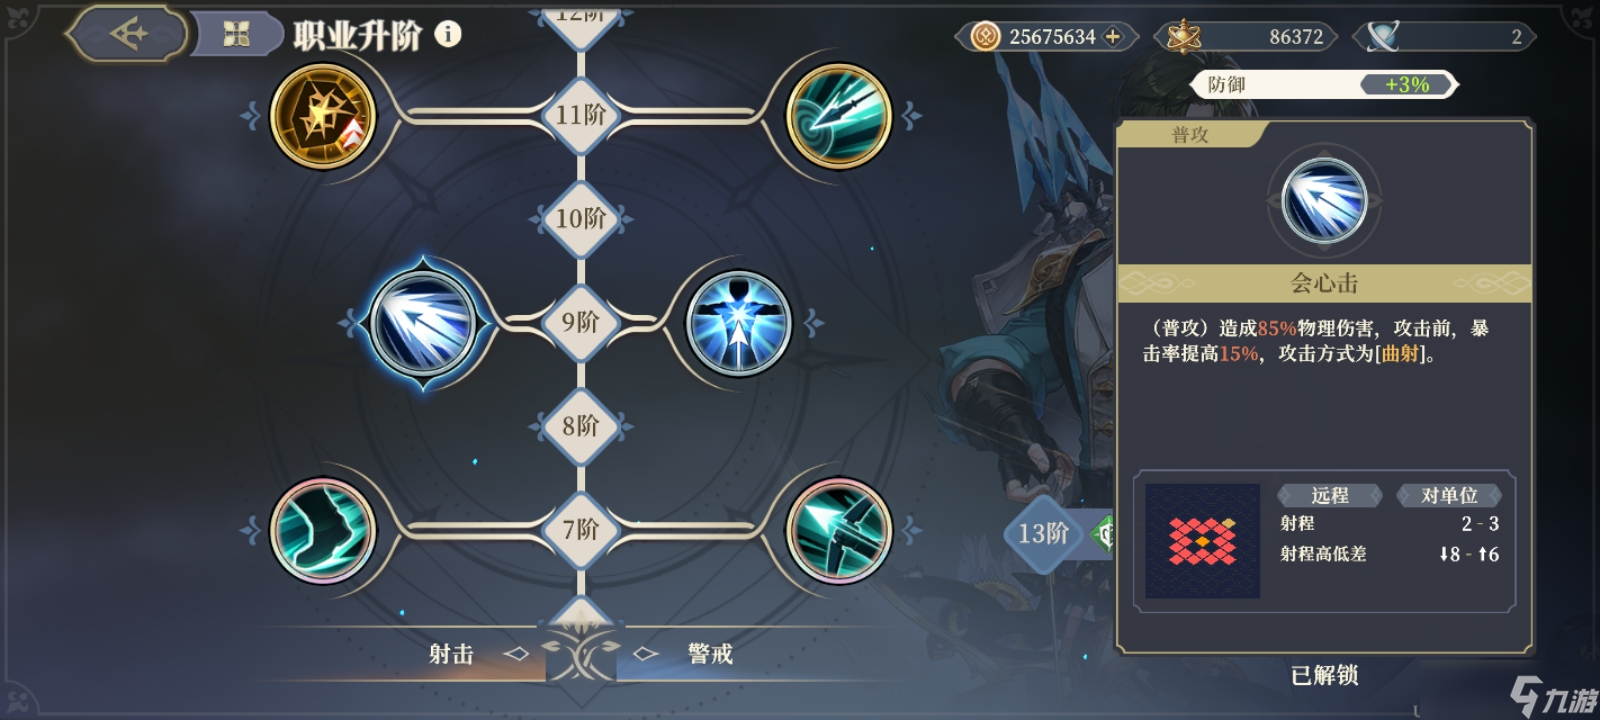The height and width of the screenshot is (720, 1600).
Task: Select the golden skill icon at 11阶
Action: 323,116
